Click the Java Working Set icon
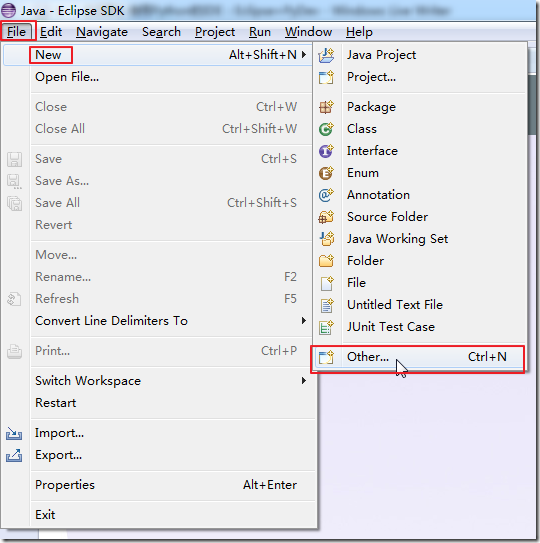The width and height of the screenshot is (540, 543). (x=326, y=239)
